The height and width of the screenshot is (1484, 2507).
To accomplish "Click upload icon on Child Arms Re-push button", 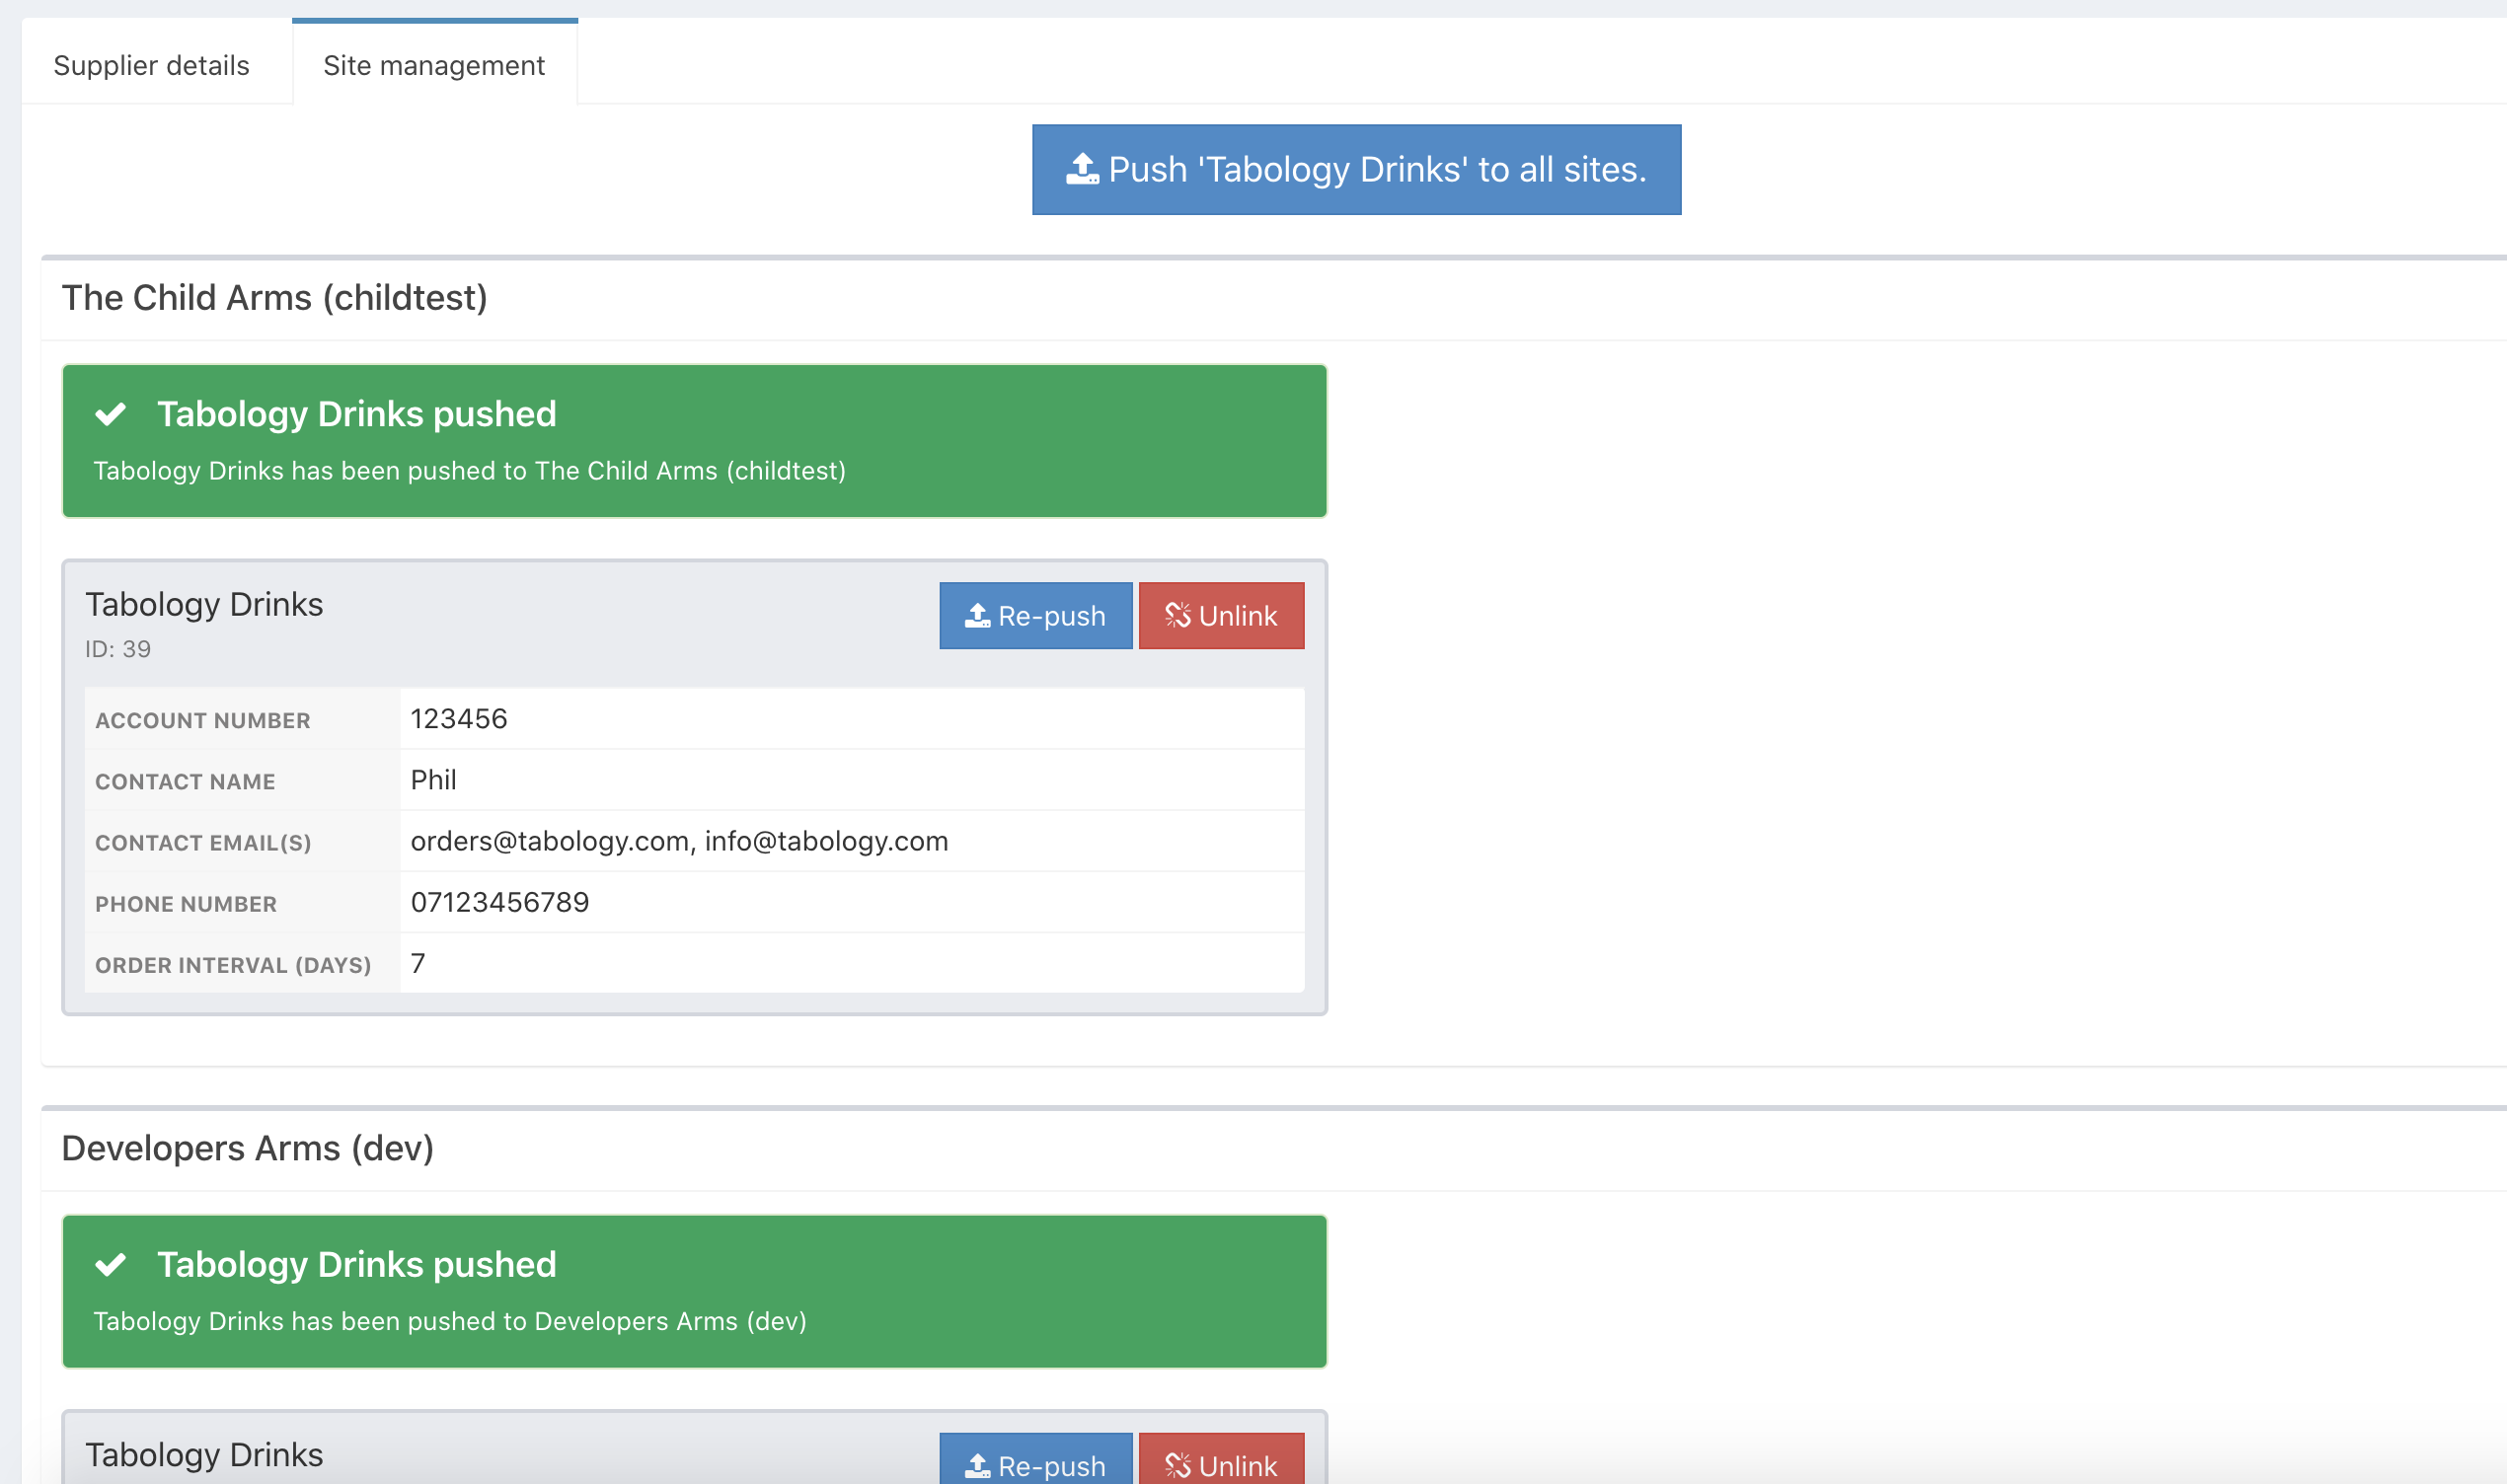I will pos(977,616).
